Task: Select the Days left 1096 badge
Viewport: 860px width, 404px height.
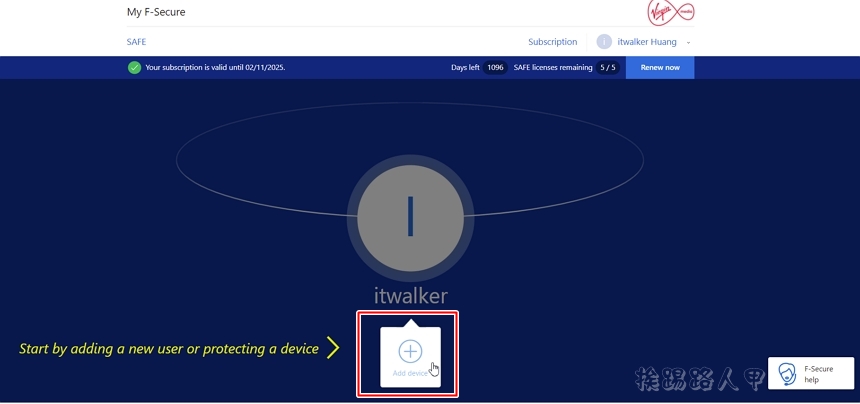Action: [495, 67]
